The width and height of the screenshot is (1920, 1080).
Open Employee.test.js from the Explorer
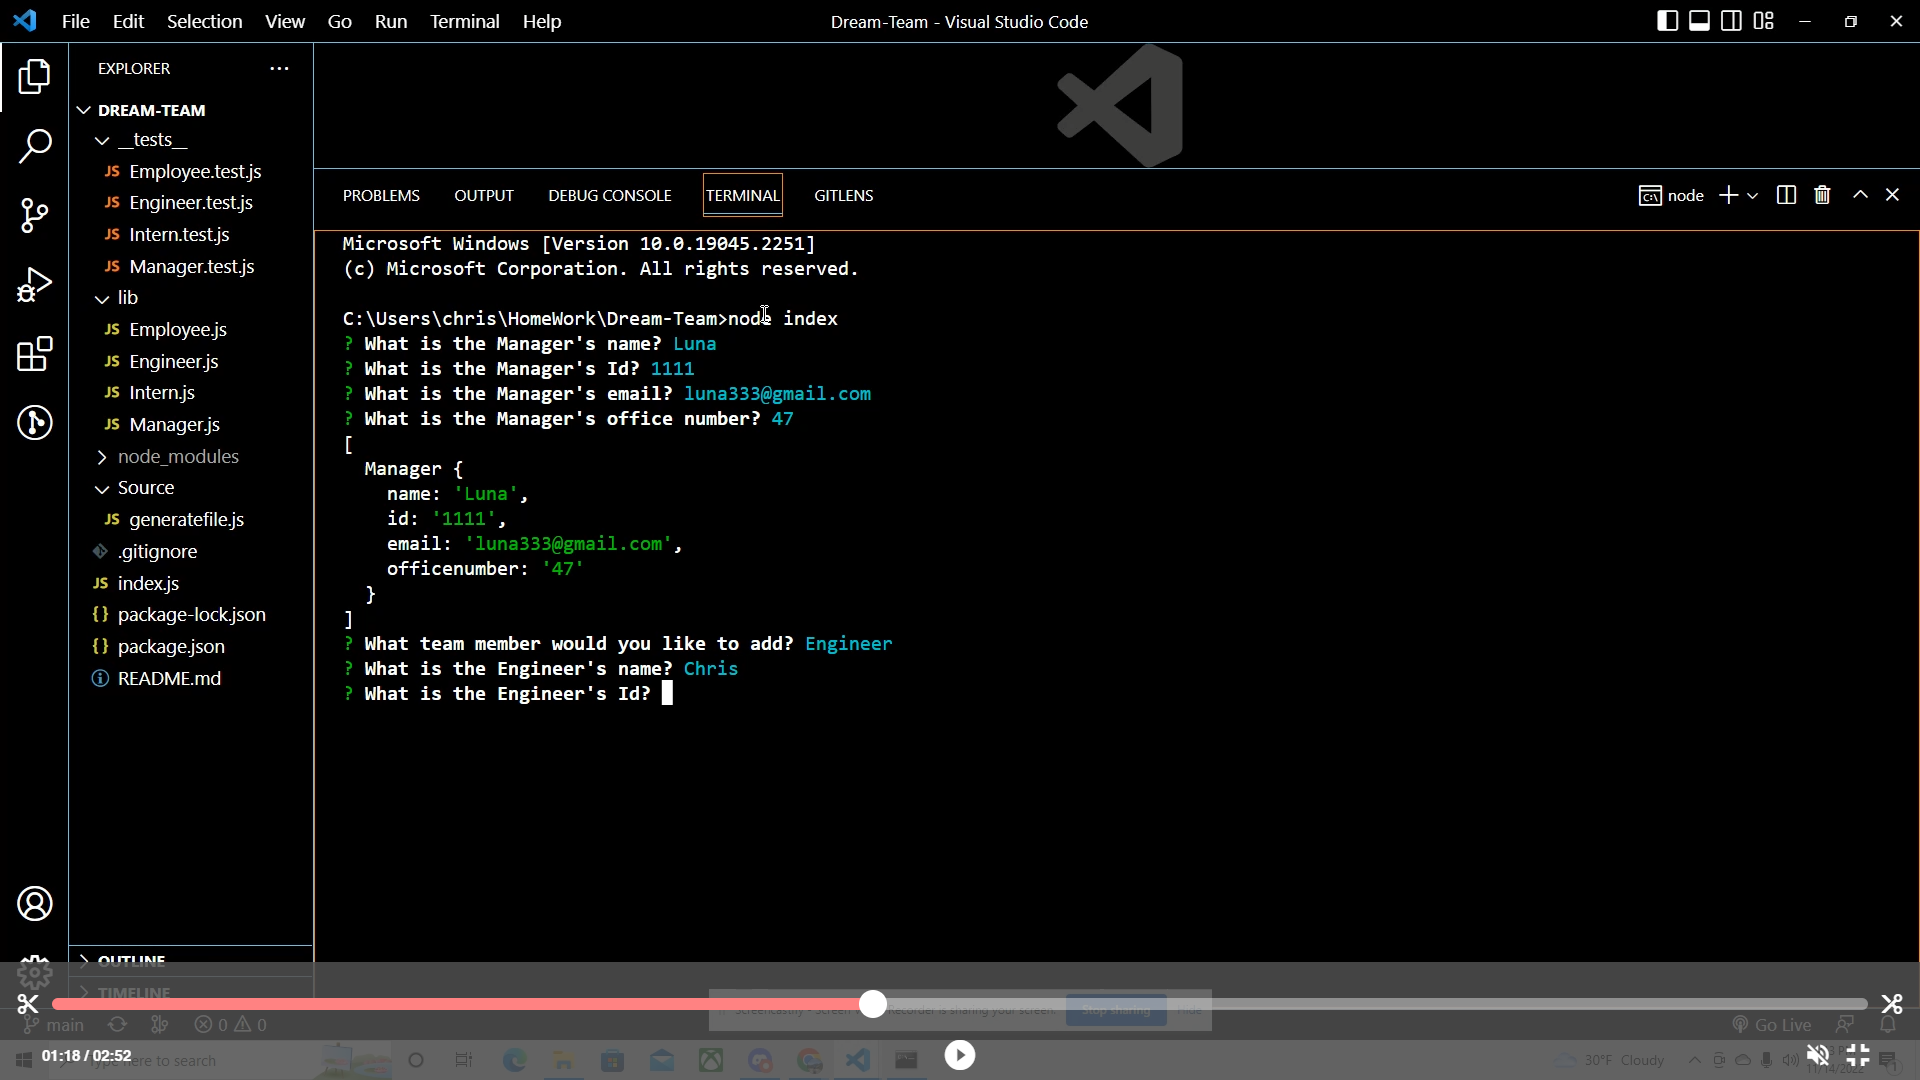coord(194,171)
